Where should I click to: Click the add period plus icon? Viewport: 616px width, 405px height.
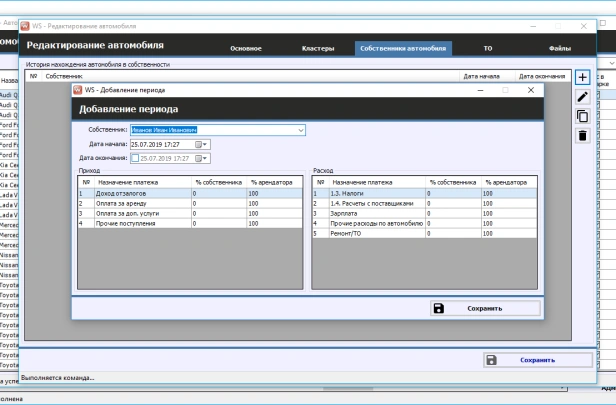582,77
